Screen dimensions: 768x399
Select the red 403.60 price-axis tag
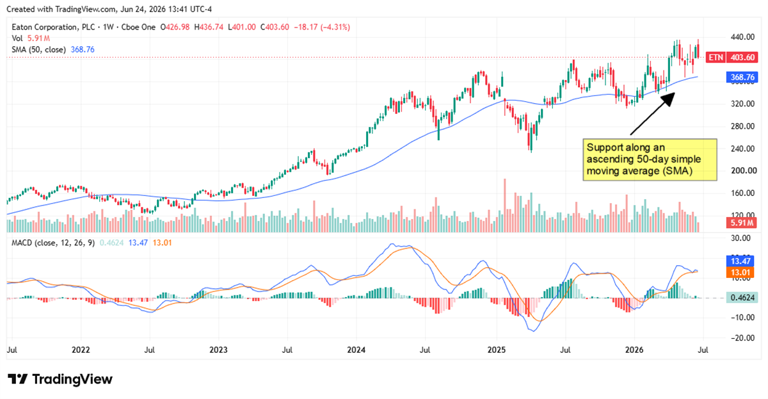(743, 57)
